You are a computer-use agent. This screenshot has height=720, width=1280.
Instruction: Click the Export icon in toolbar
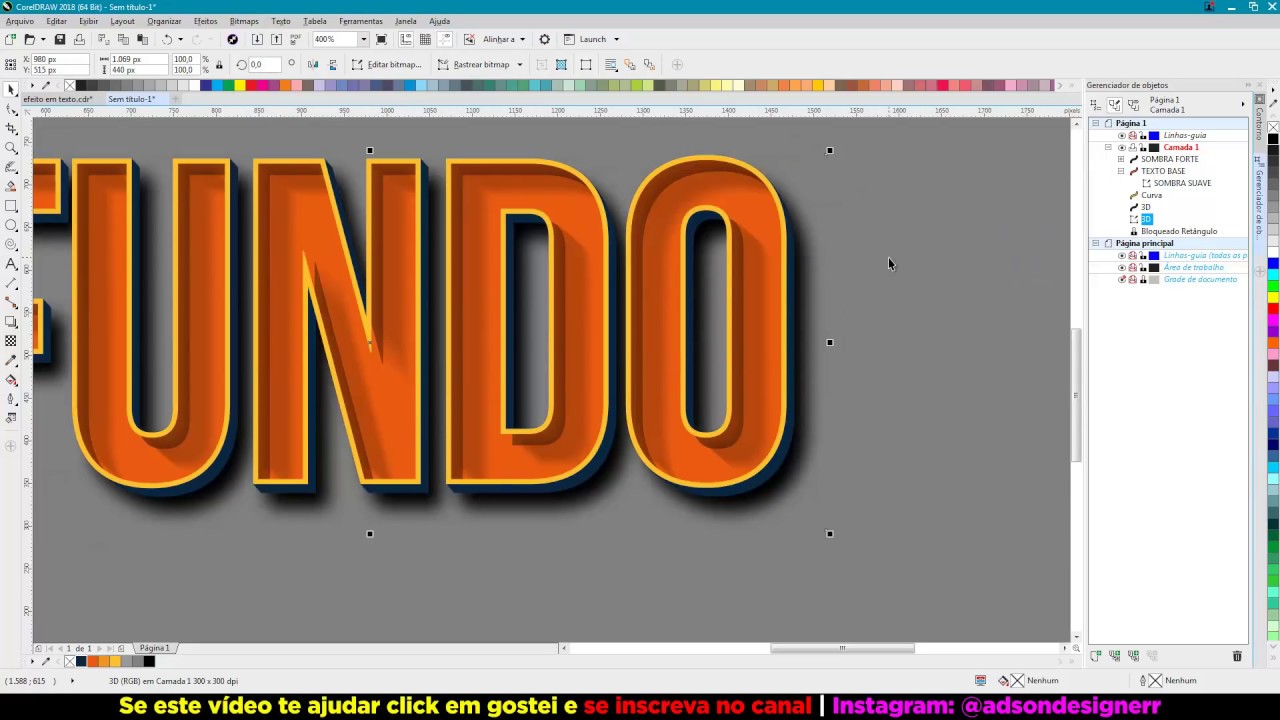[x=276, y=39]
